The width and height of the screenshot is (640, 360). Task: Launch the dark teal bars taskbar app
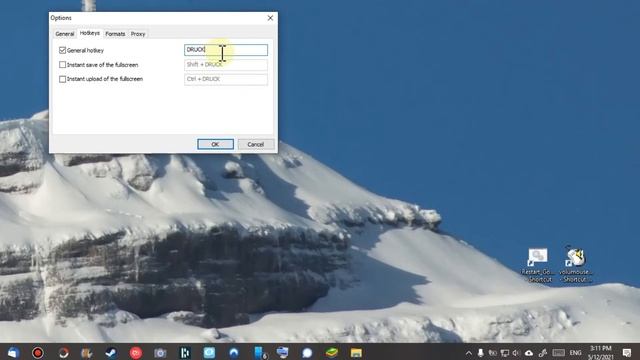[x=185, y=353]
